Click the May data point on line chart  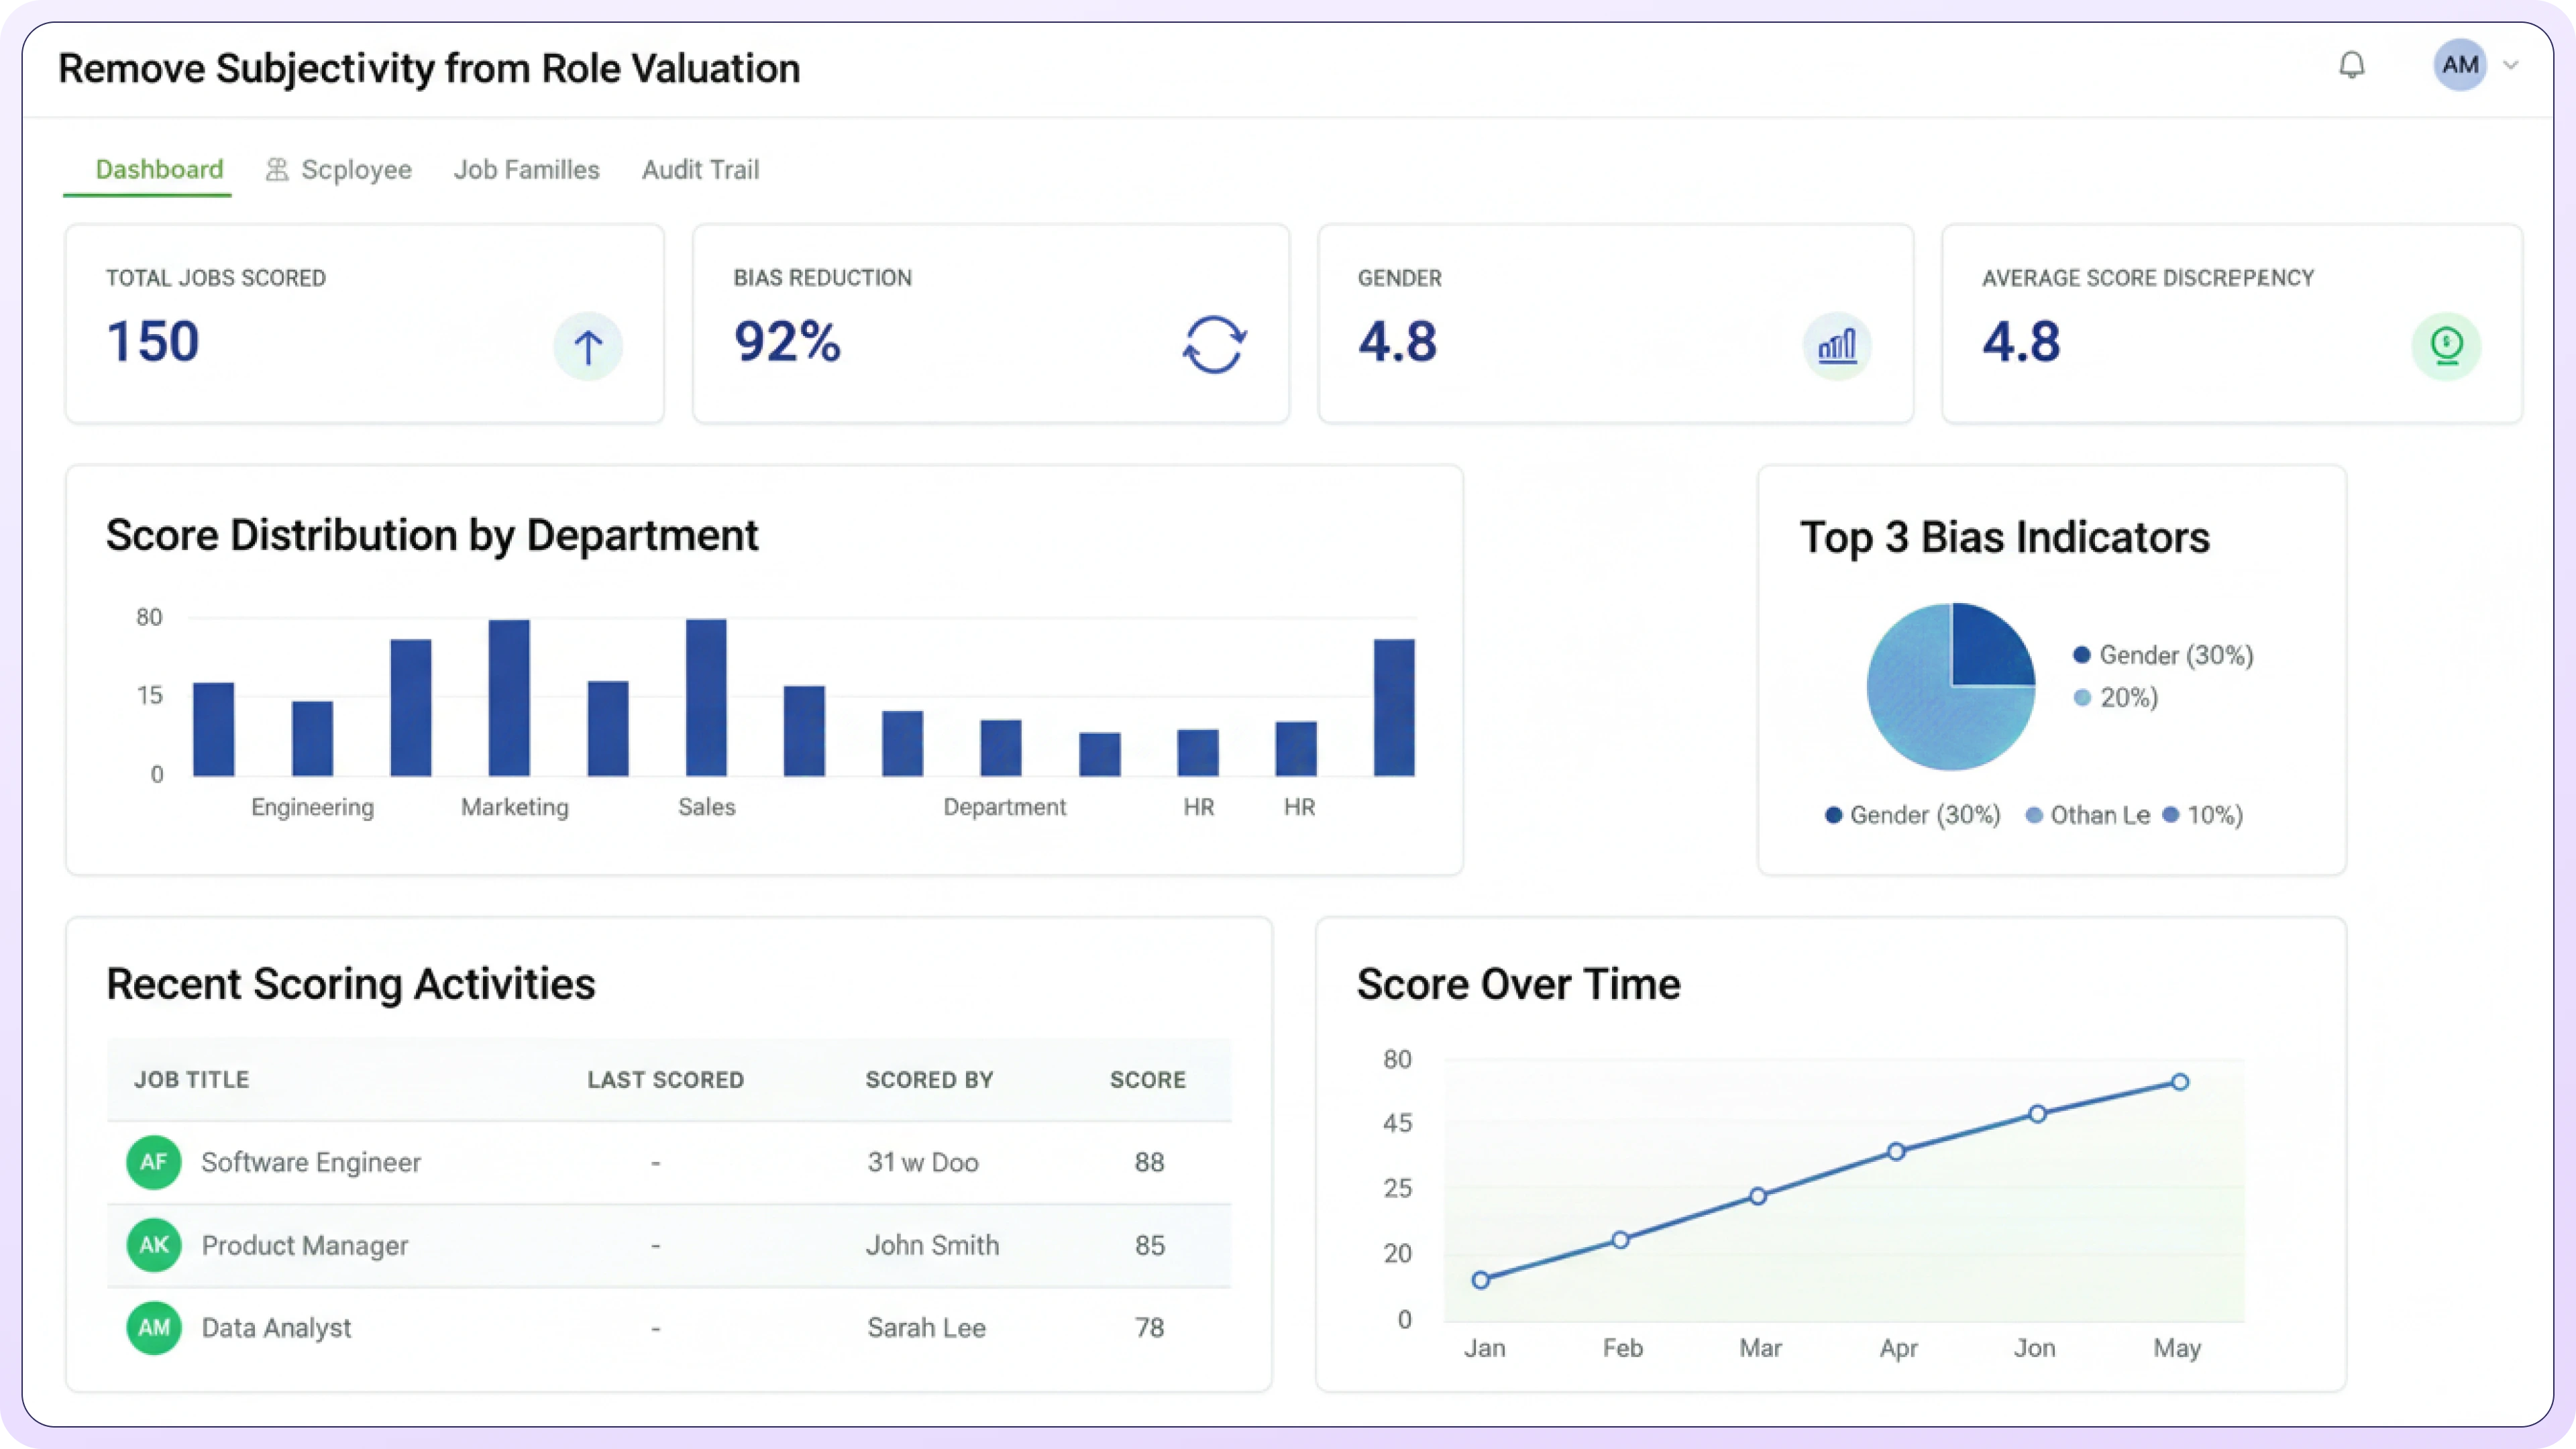(2180, 1082)
